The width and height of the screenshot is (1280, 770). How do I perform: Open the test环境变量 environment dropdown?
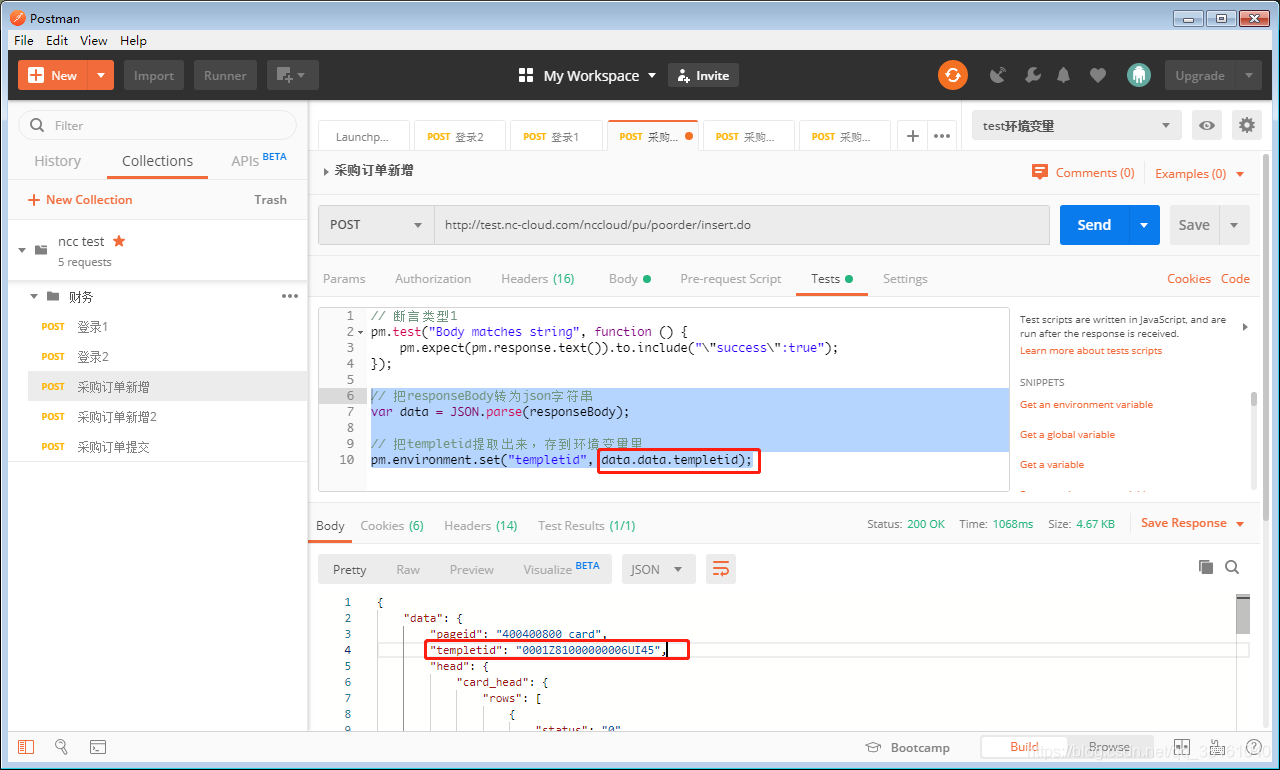point(1076,125)
